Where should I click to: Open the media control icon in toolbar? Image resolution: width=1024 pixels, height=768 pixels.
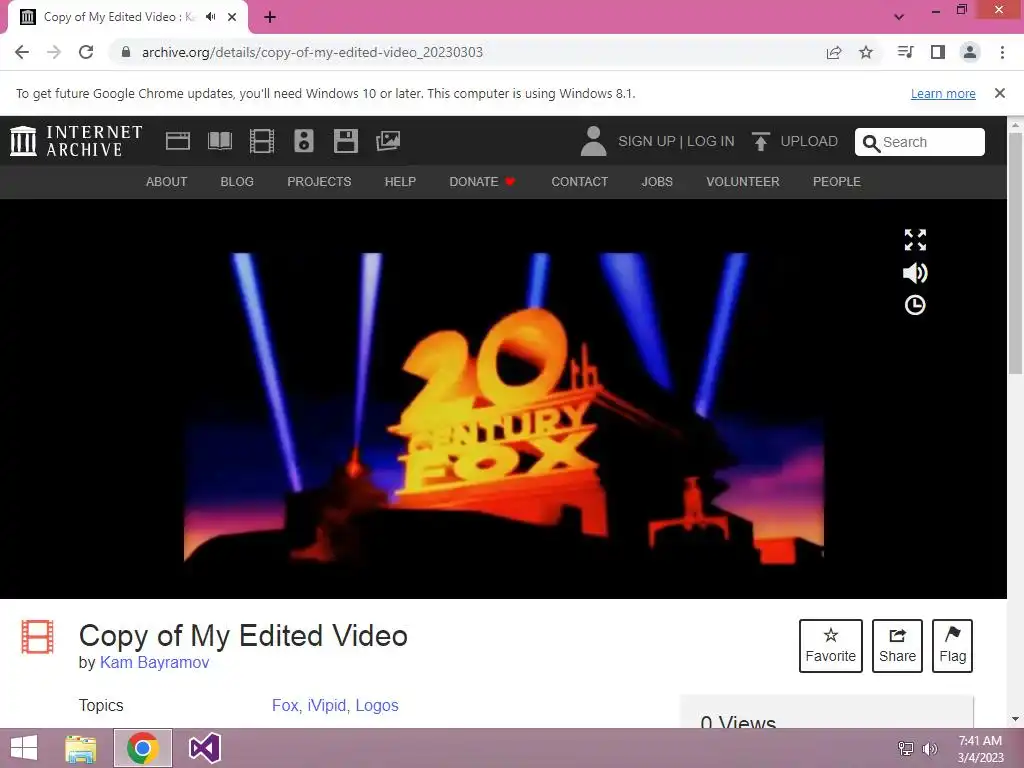pos(905,52)
